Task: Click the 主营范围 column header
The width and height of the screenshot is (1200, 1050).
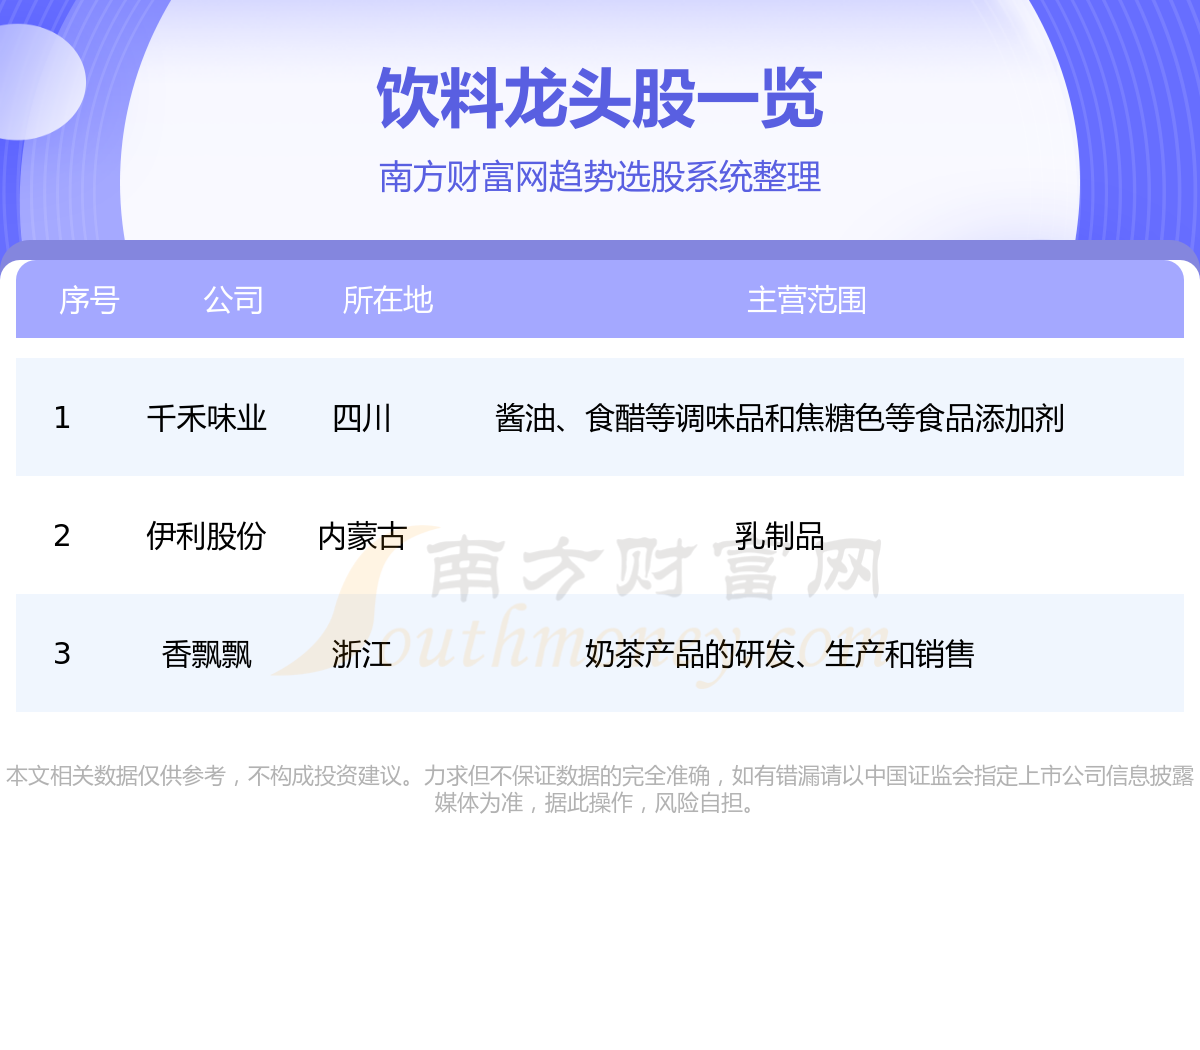Action: 806,300
